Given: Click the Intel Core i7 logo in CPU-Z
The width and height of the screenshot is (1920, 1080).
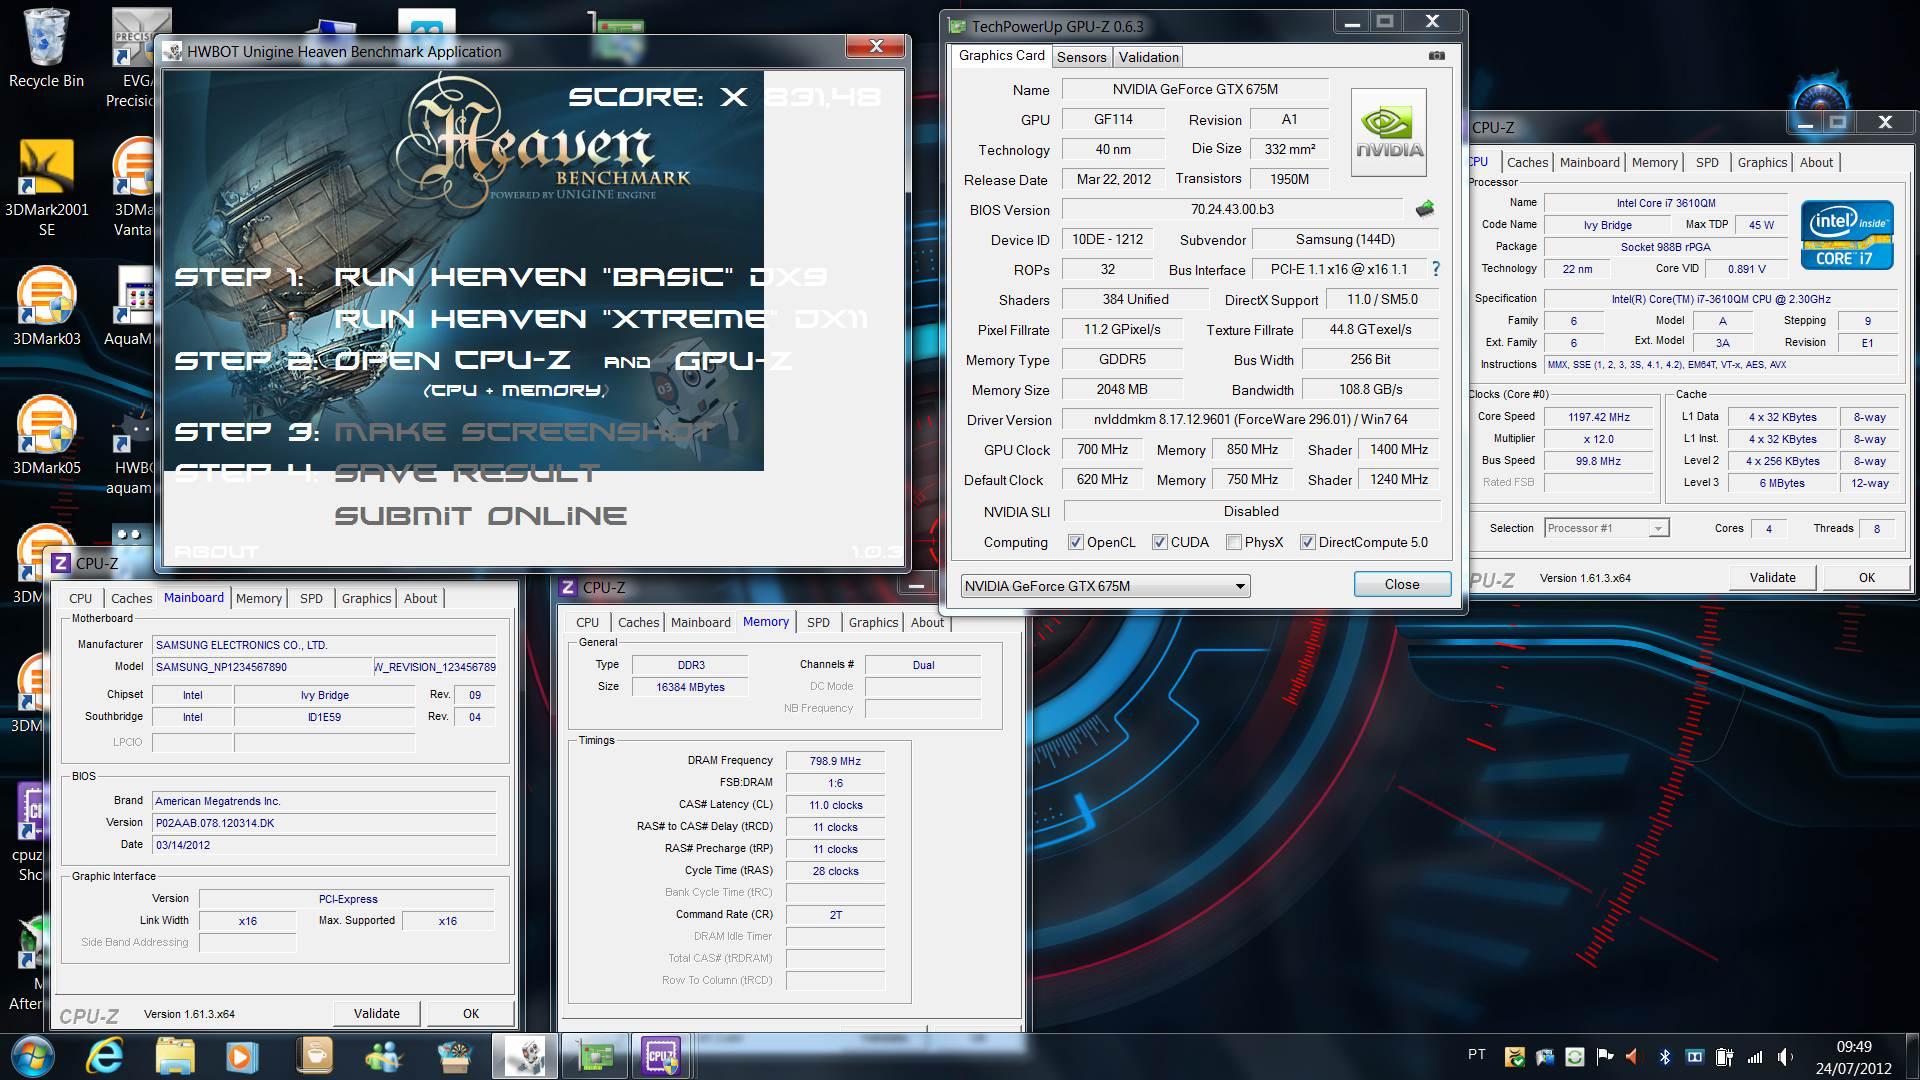Looking at the screenshot, I should pos(1848,236).
